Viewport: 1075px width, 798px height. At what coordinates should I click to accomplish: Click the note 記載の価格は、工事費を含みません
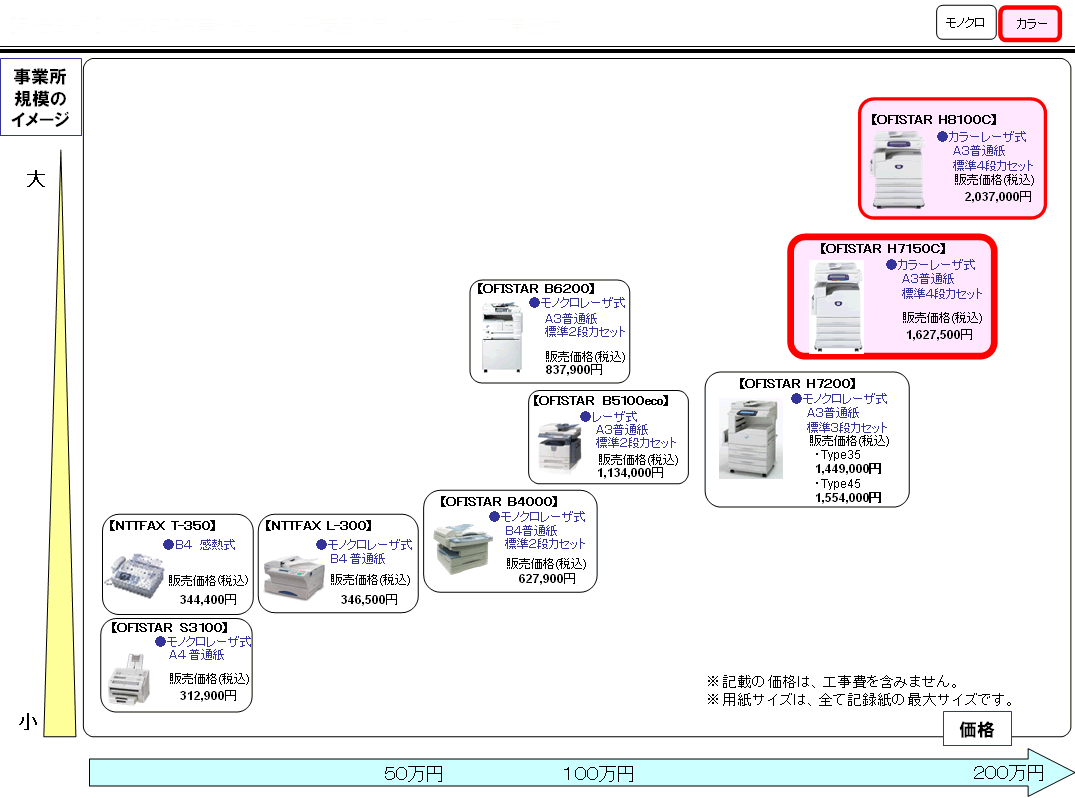[834, 681]
